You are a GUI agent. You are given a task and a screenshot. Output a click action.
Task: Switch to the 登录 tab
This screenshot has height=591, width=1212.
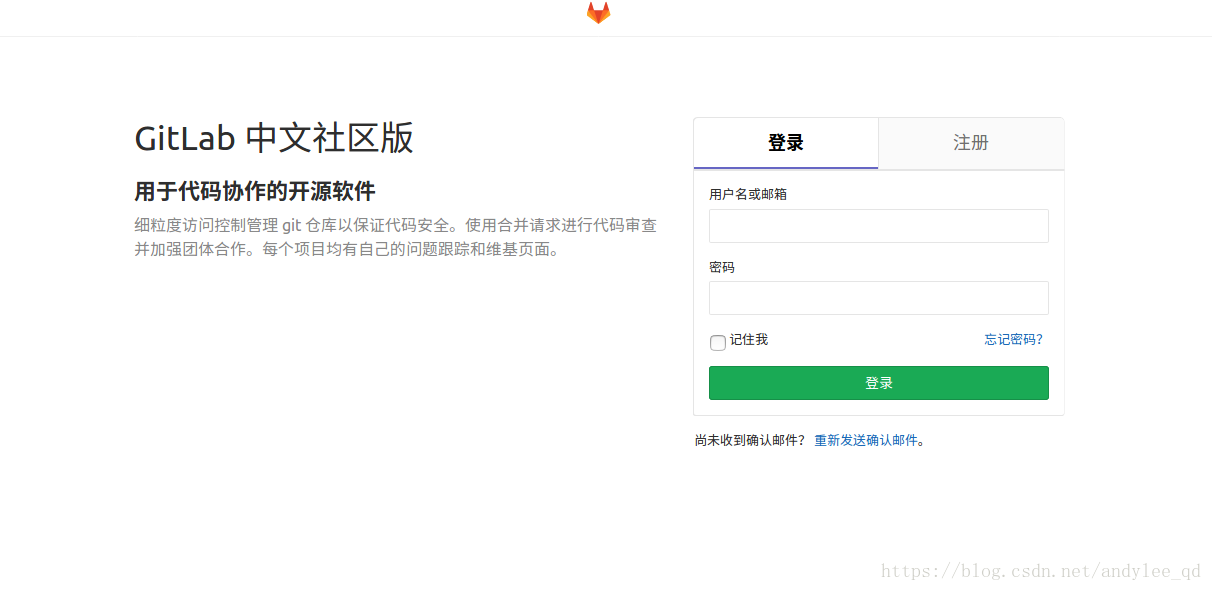(x=786, y=143)
